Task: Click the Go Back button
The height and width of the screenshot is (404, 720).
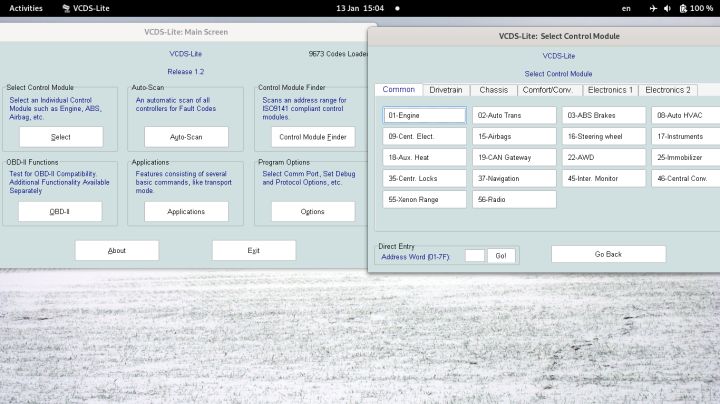Action: [608, 254]
